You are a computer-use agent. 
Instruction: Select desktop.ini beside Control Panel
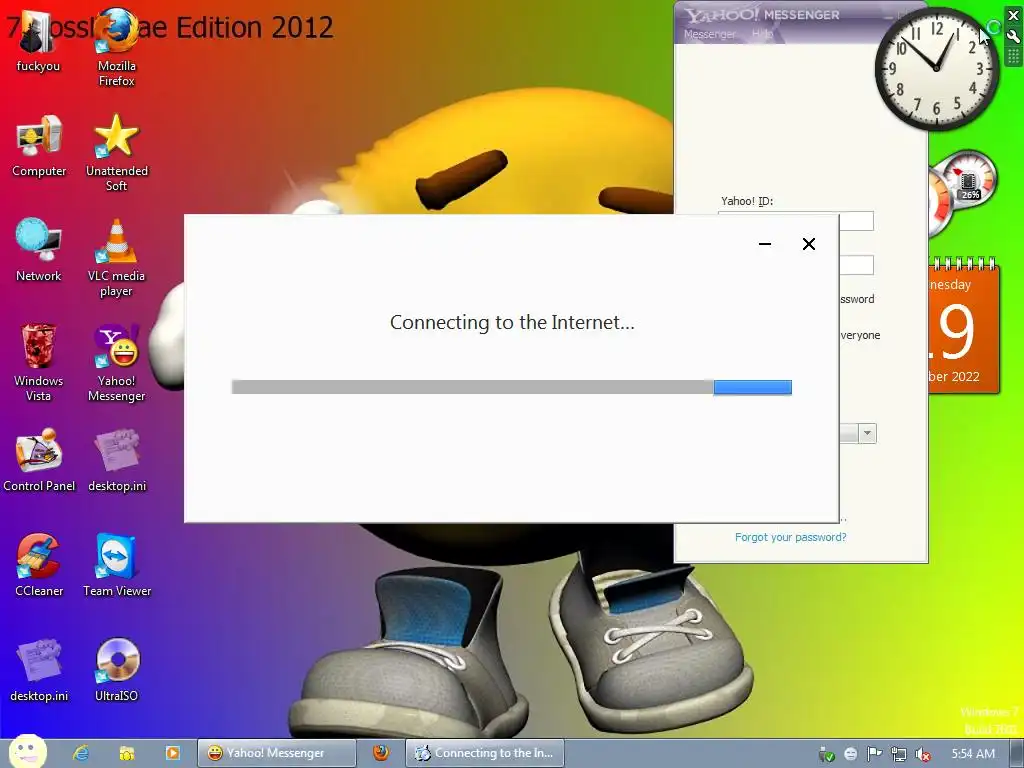pyautogui.click(x=117, y=460)
